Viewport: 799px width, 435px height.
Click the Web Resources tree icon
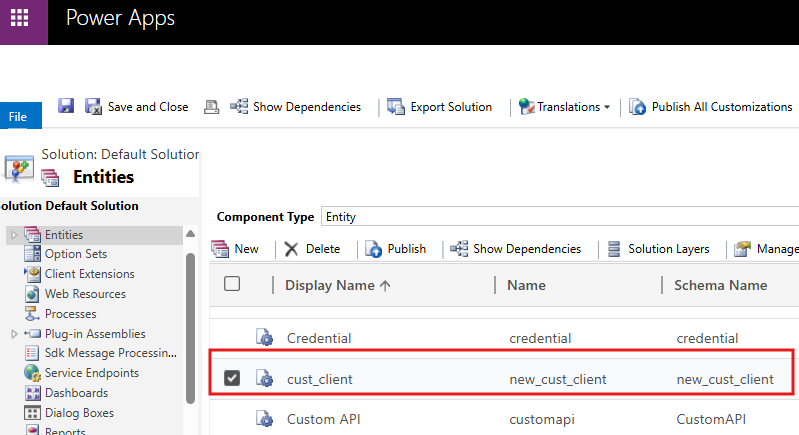(x=32, y=293)
